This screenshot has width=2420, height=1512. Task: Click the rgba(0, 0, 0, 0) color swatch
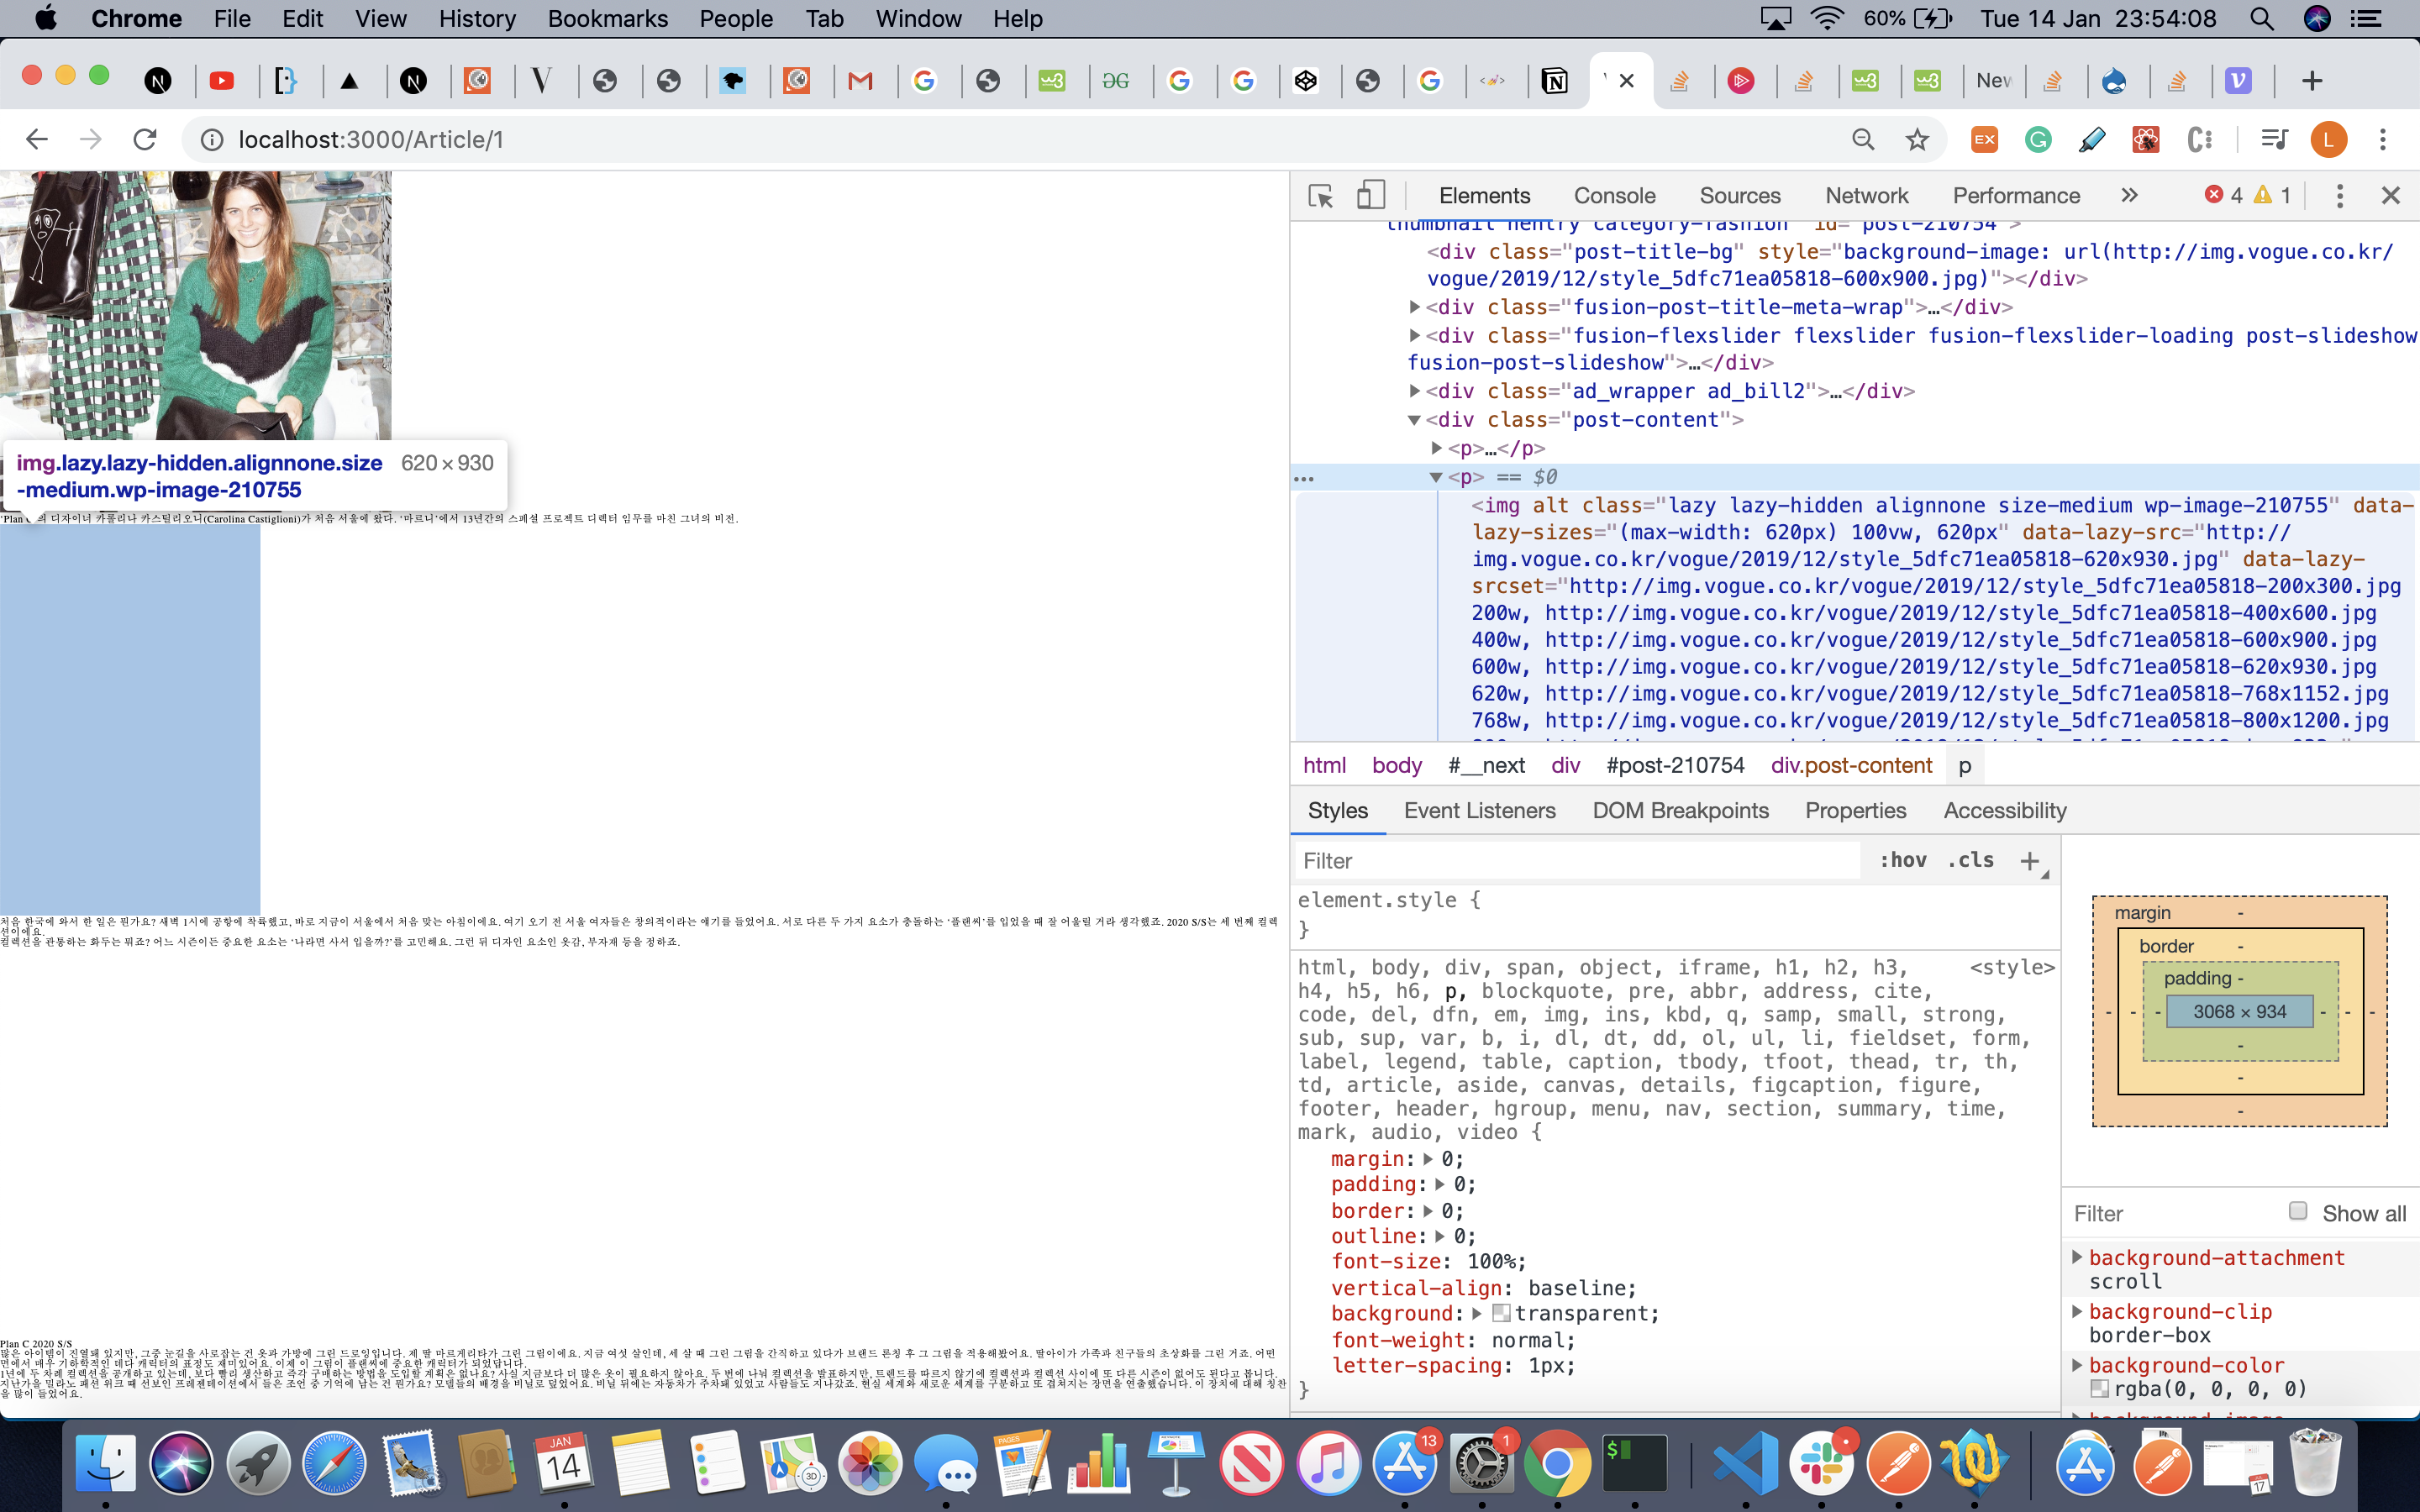point(2099,1389)
